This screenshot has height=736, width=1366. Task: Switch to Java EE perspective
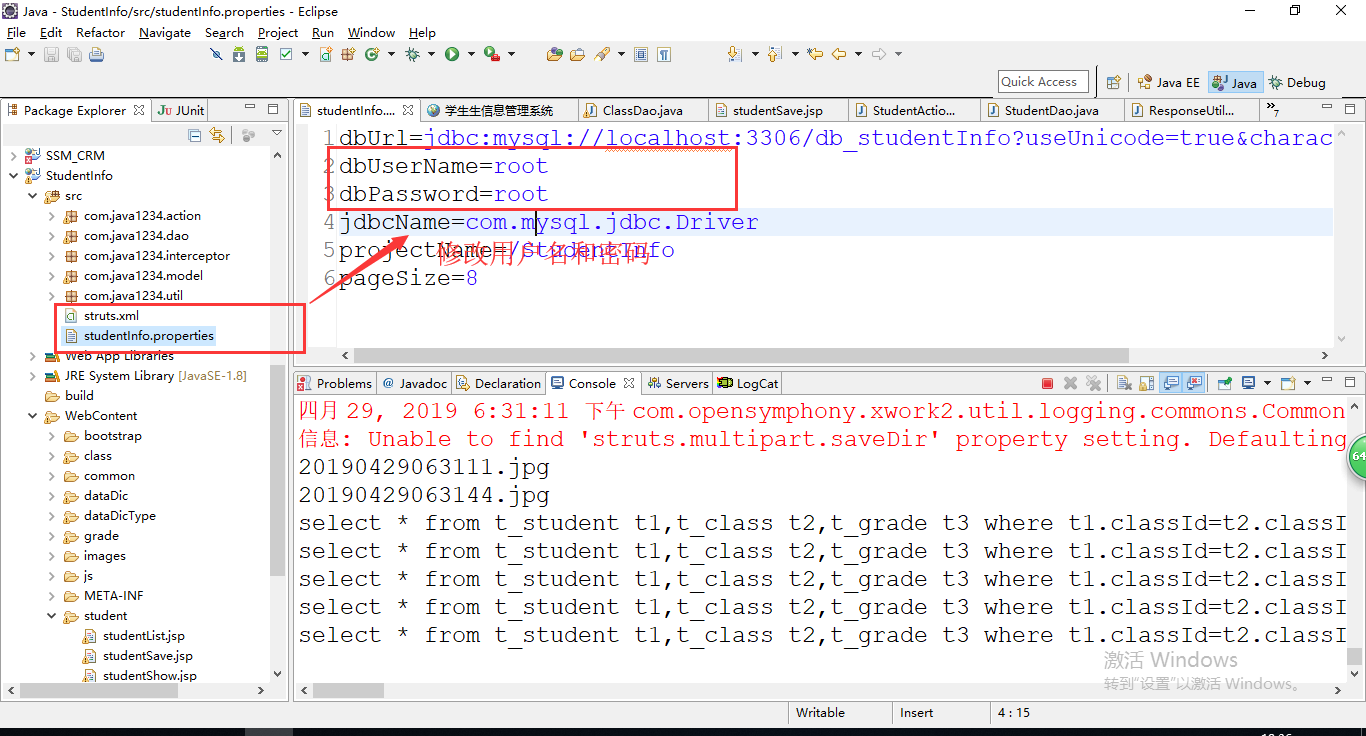1167,83
